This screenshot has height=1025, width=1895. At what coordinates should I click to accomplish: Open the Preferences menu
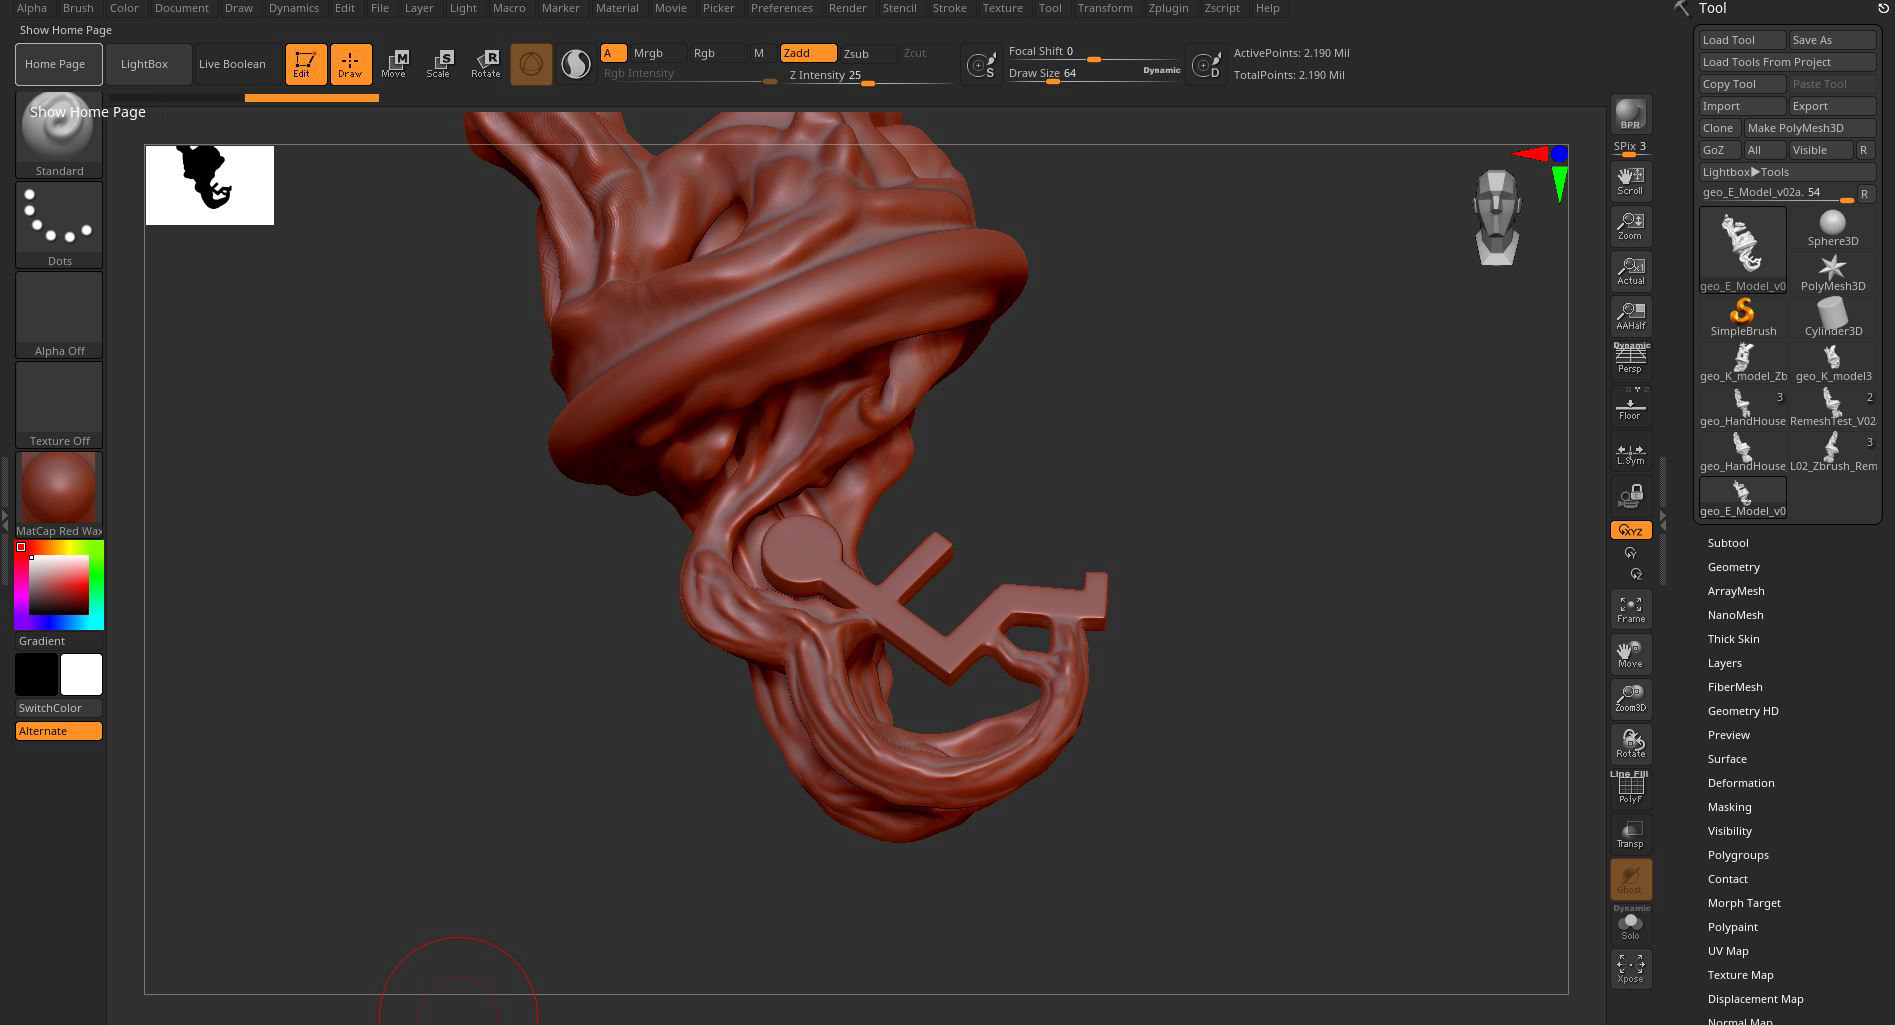pos(781,8)
